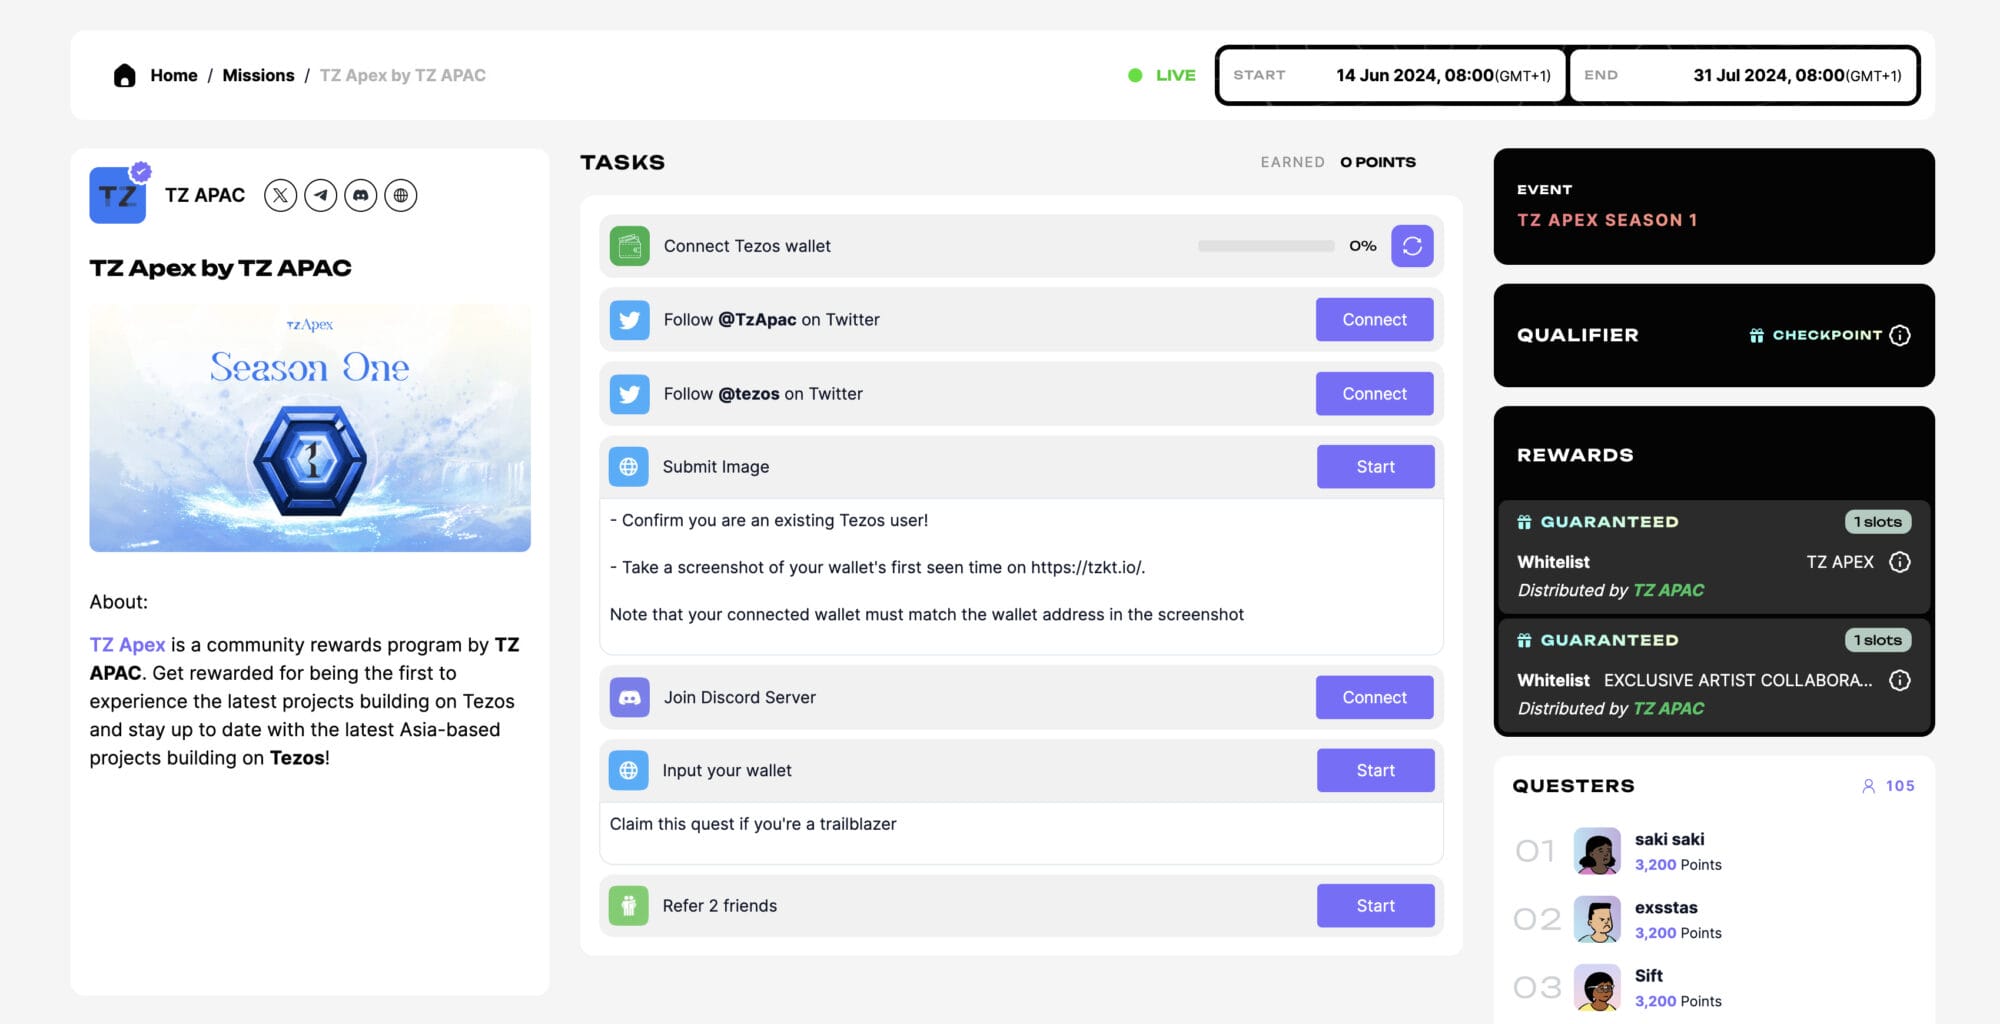The height and width of the screenshot is (1024, 2000).
Task: Show info for TZ APEX whitelist reward
Action: (1899, 562)
